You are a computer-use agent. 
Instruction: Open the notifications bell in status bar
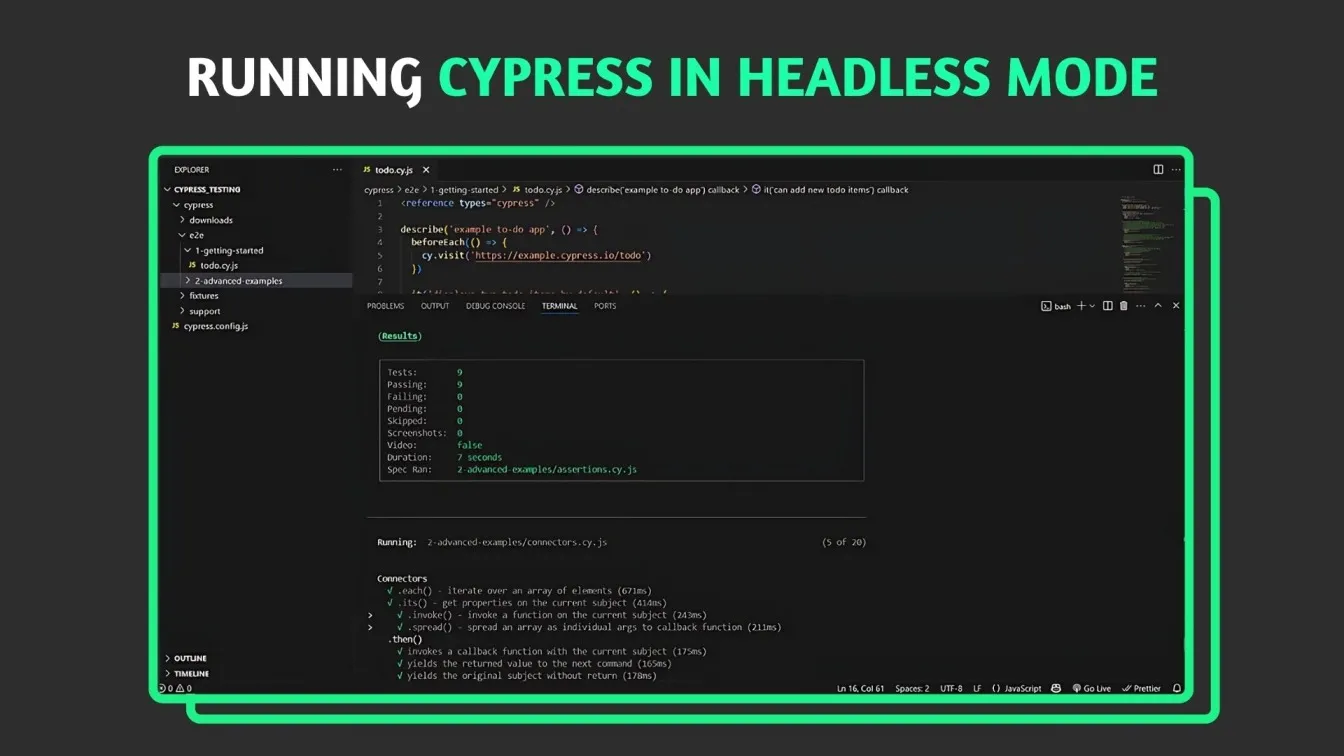point(1177,688)
